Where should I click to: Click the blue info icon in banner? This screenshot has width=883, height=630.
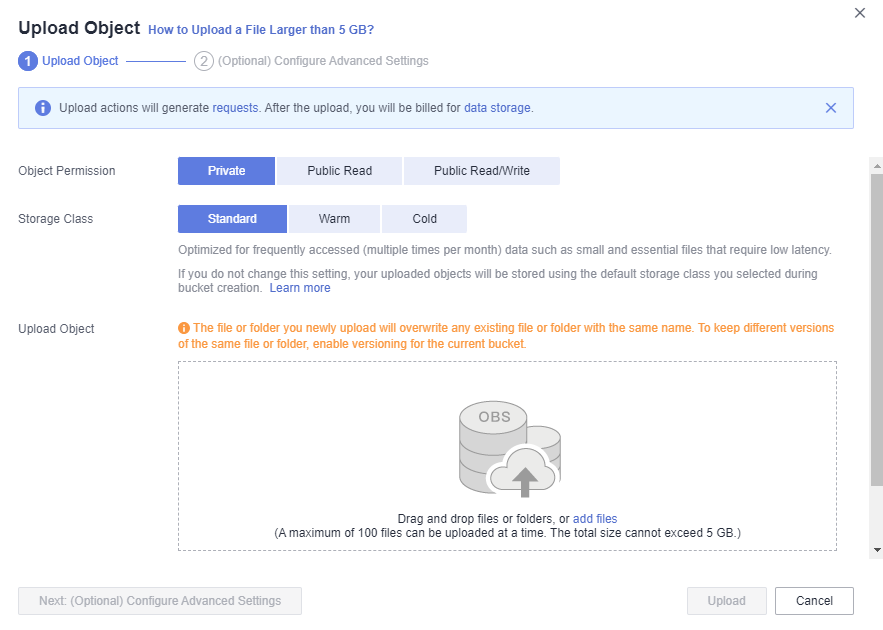point(43,108)
